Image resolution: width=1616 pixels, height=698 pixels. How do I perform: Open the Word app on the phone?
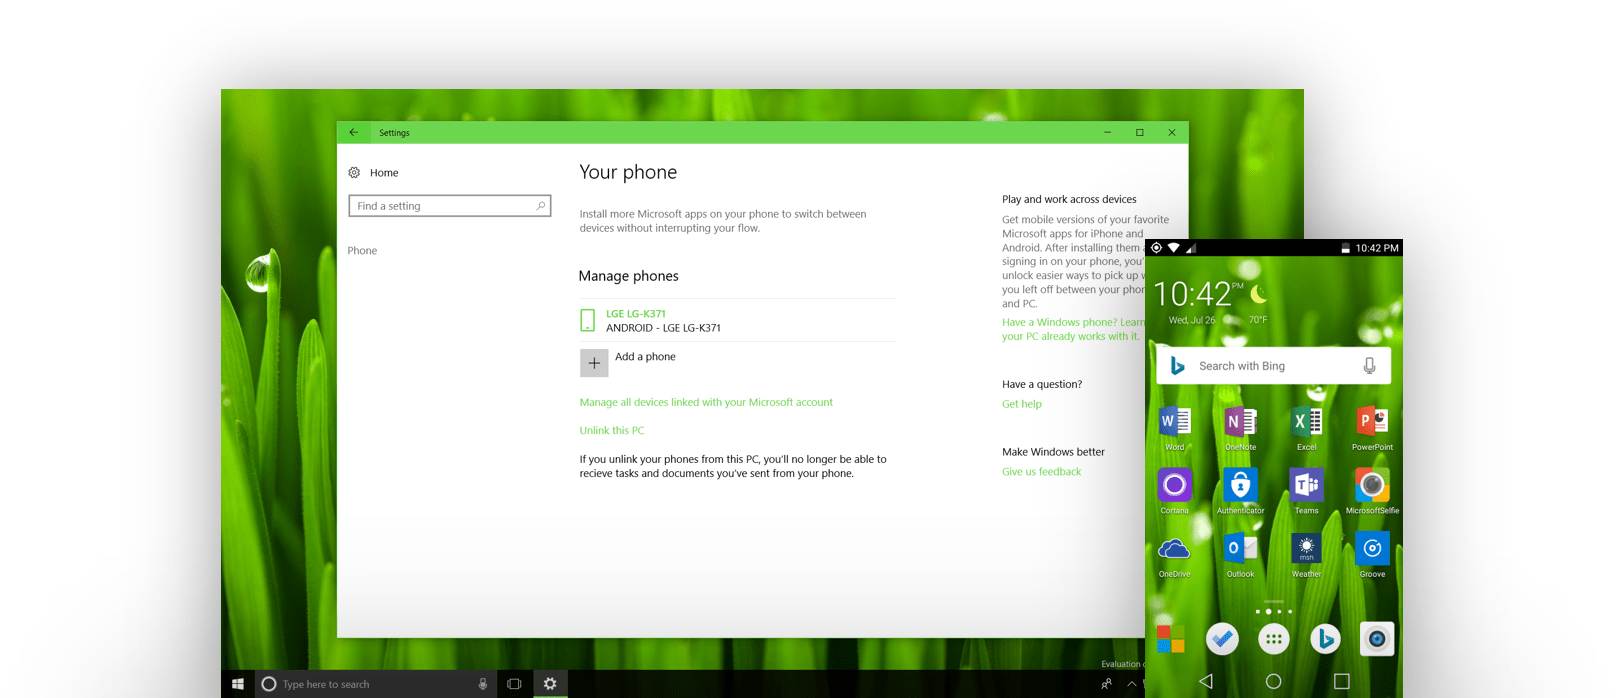1175,422
